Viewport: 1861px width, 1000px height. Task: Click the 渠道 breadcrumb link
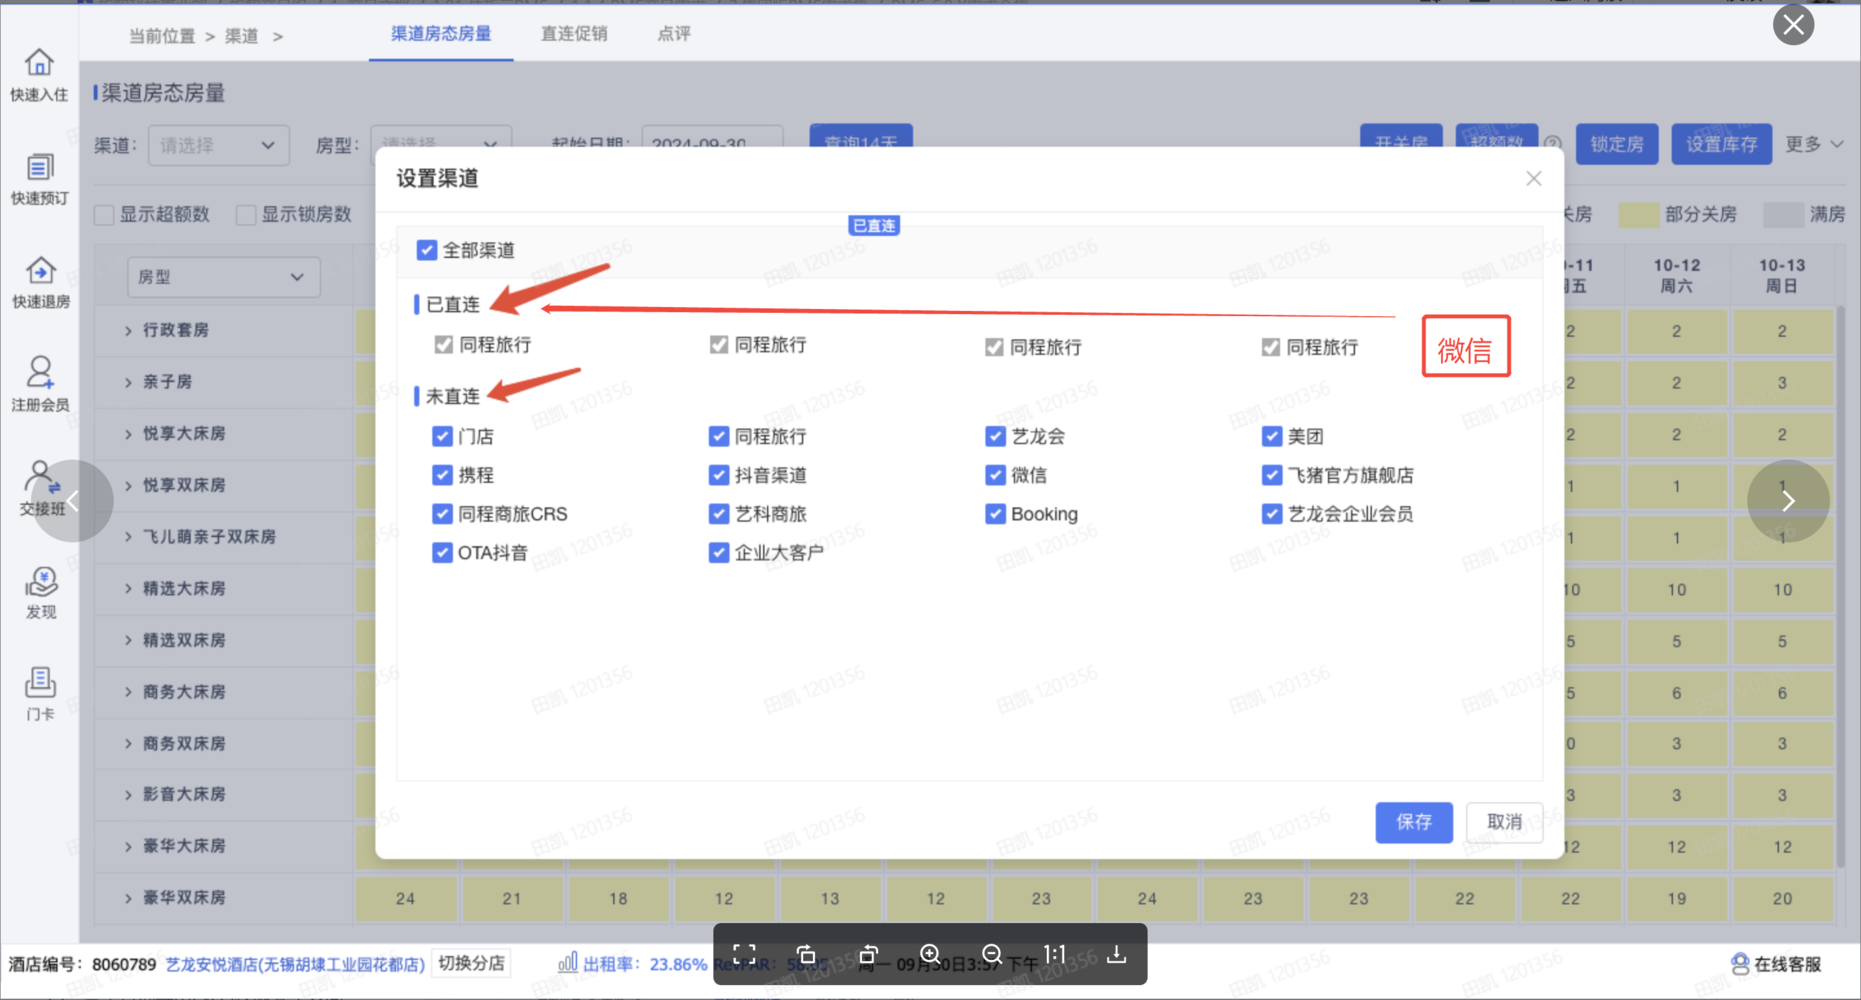241,36
